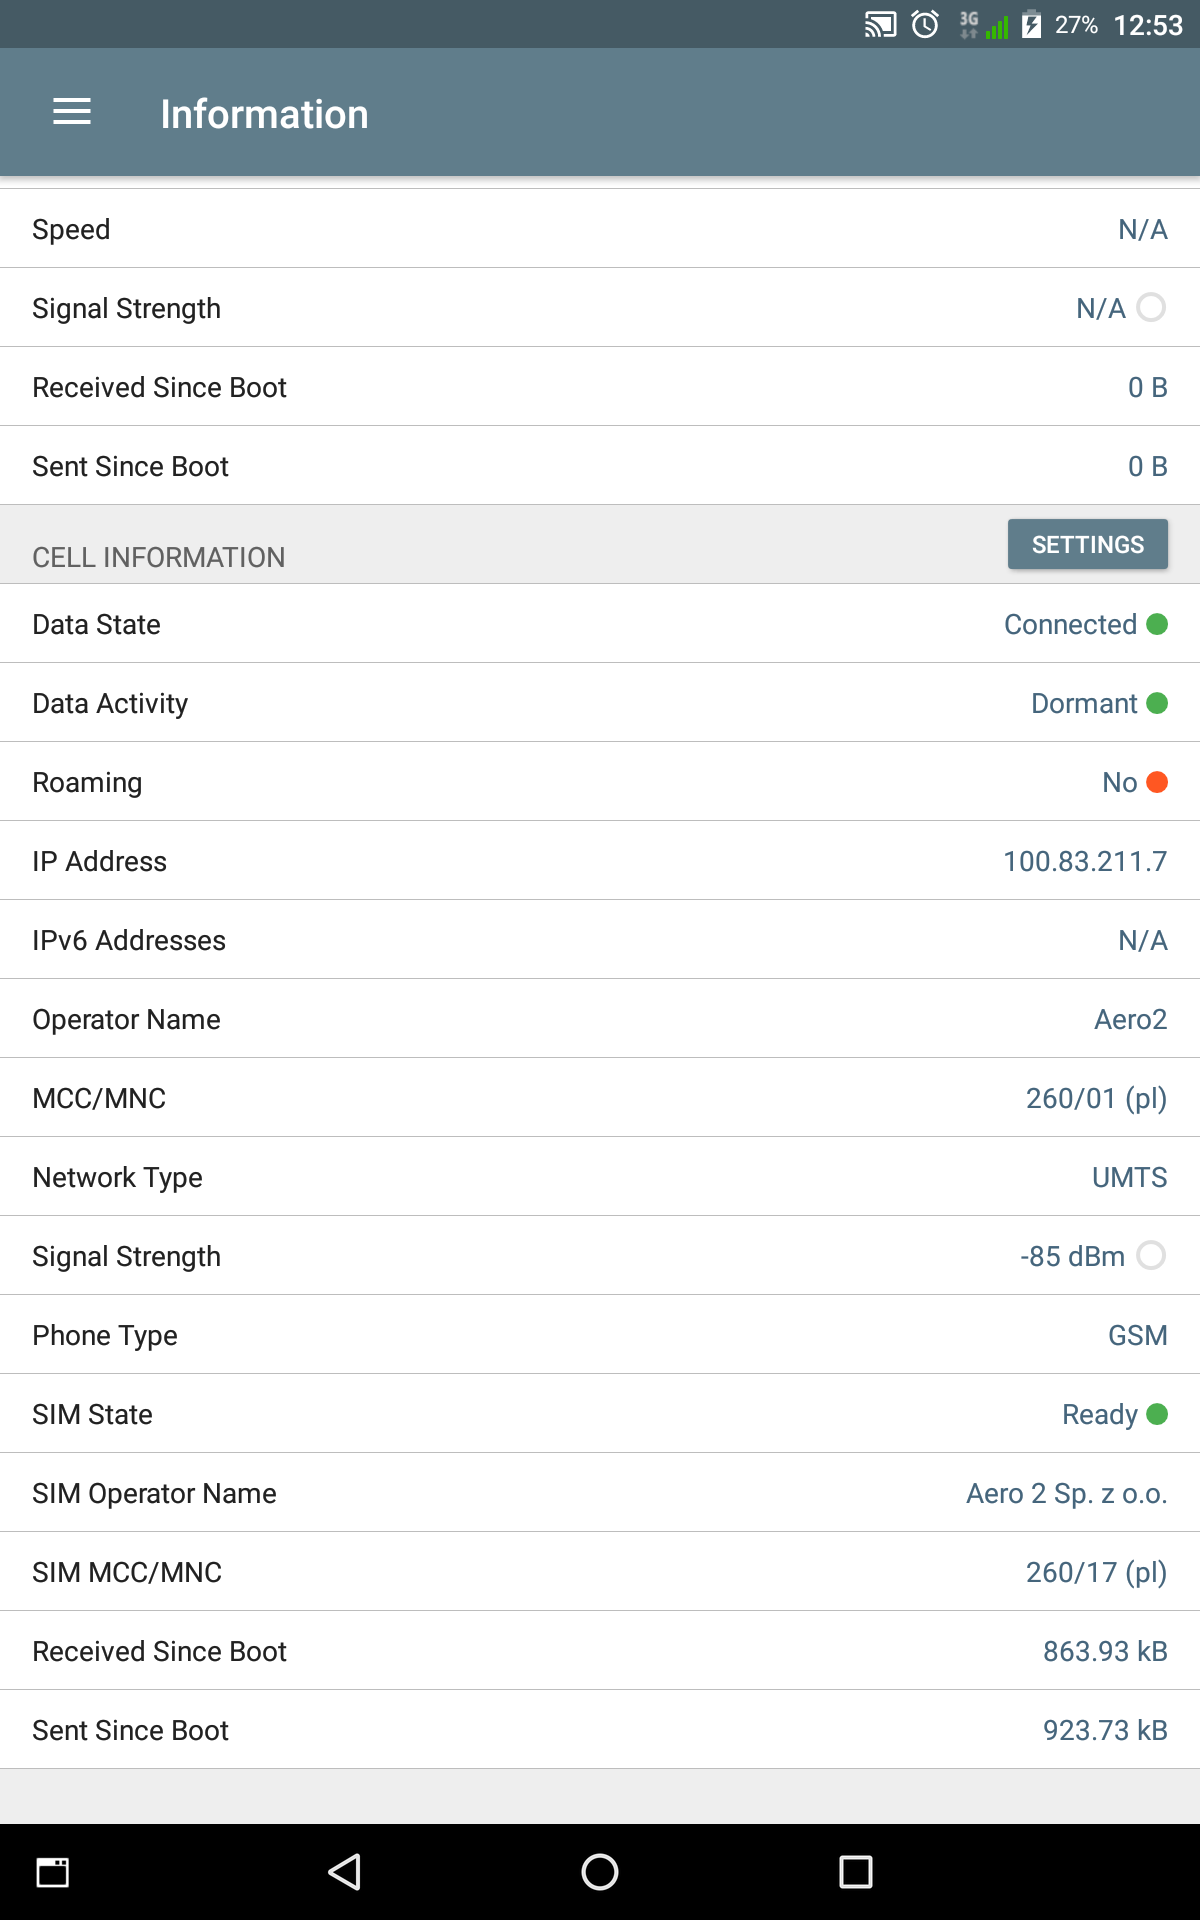Open recent apps square button
Viewport: 1200px width, 1920px height.
click(x=855, y=1871)
